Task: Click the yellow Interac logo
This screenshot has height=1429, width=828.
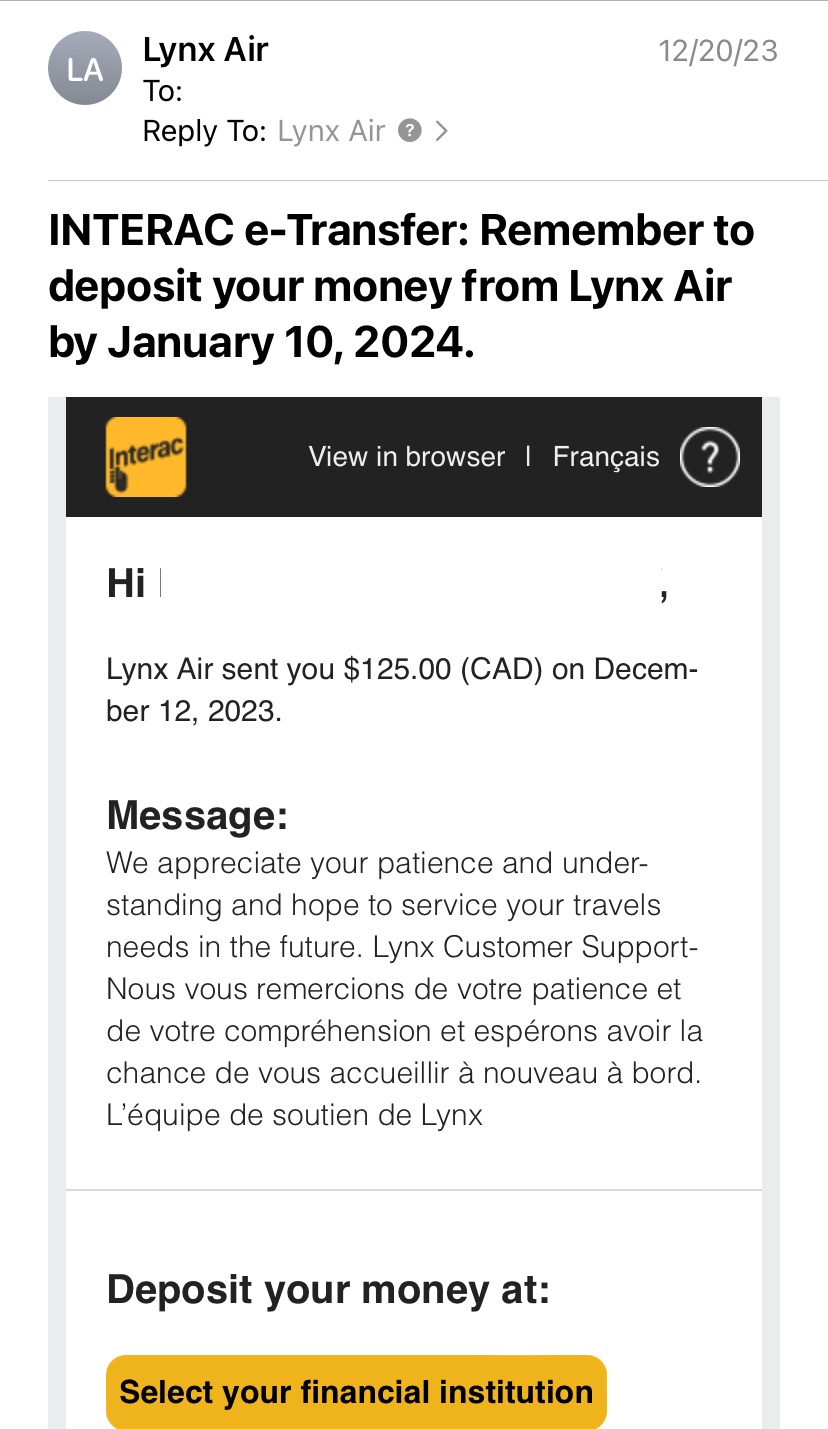Action: pyautogui.click(x=146, y=457)
